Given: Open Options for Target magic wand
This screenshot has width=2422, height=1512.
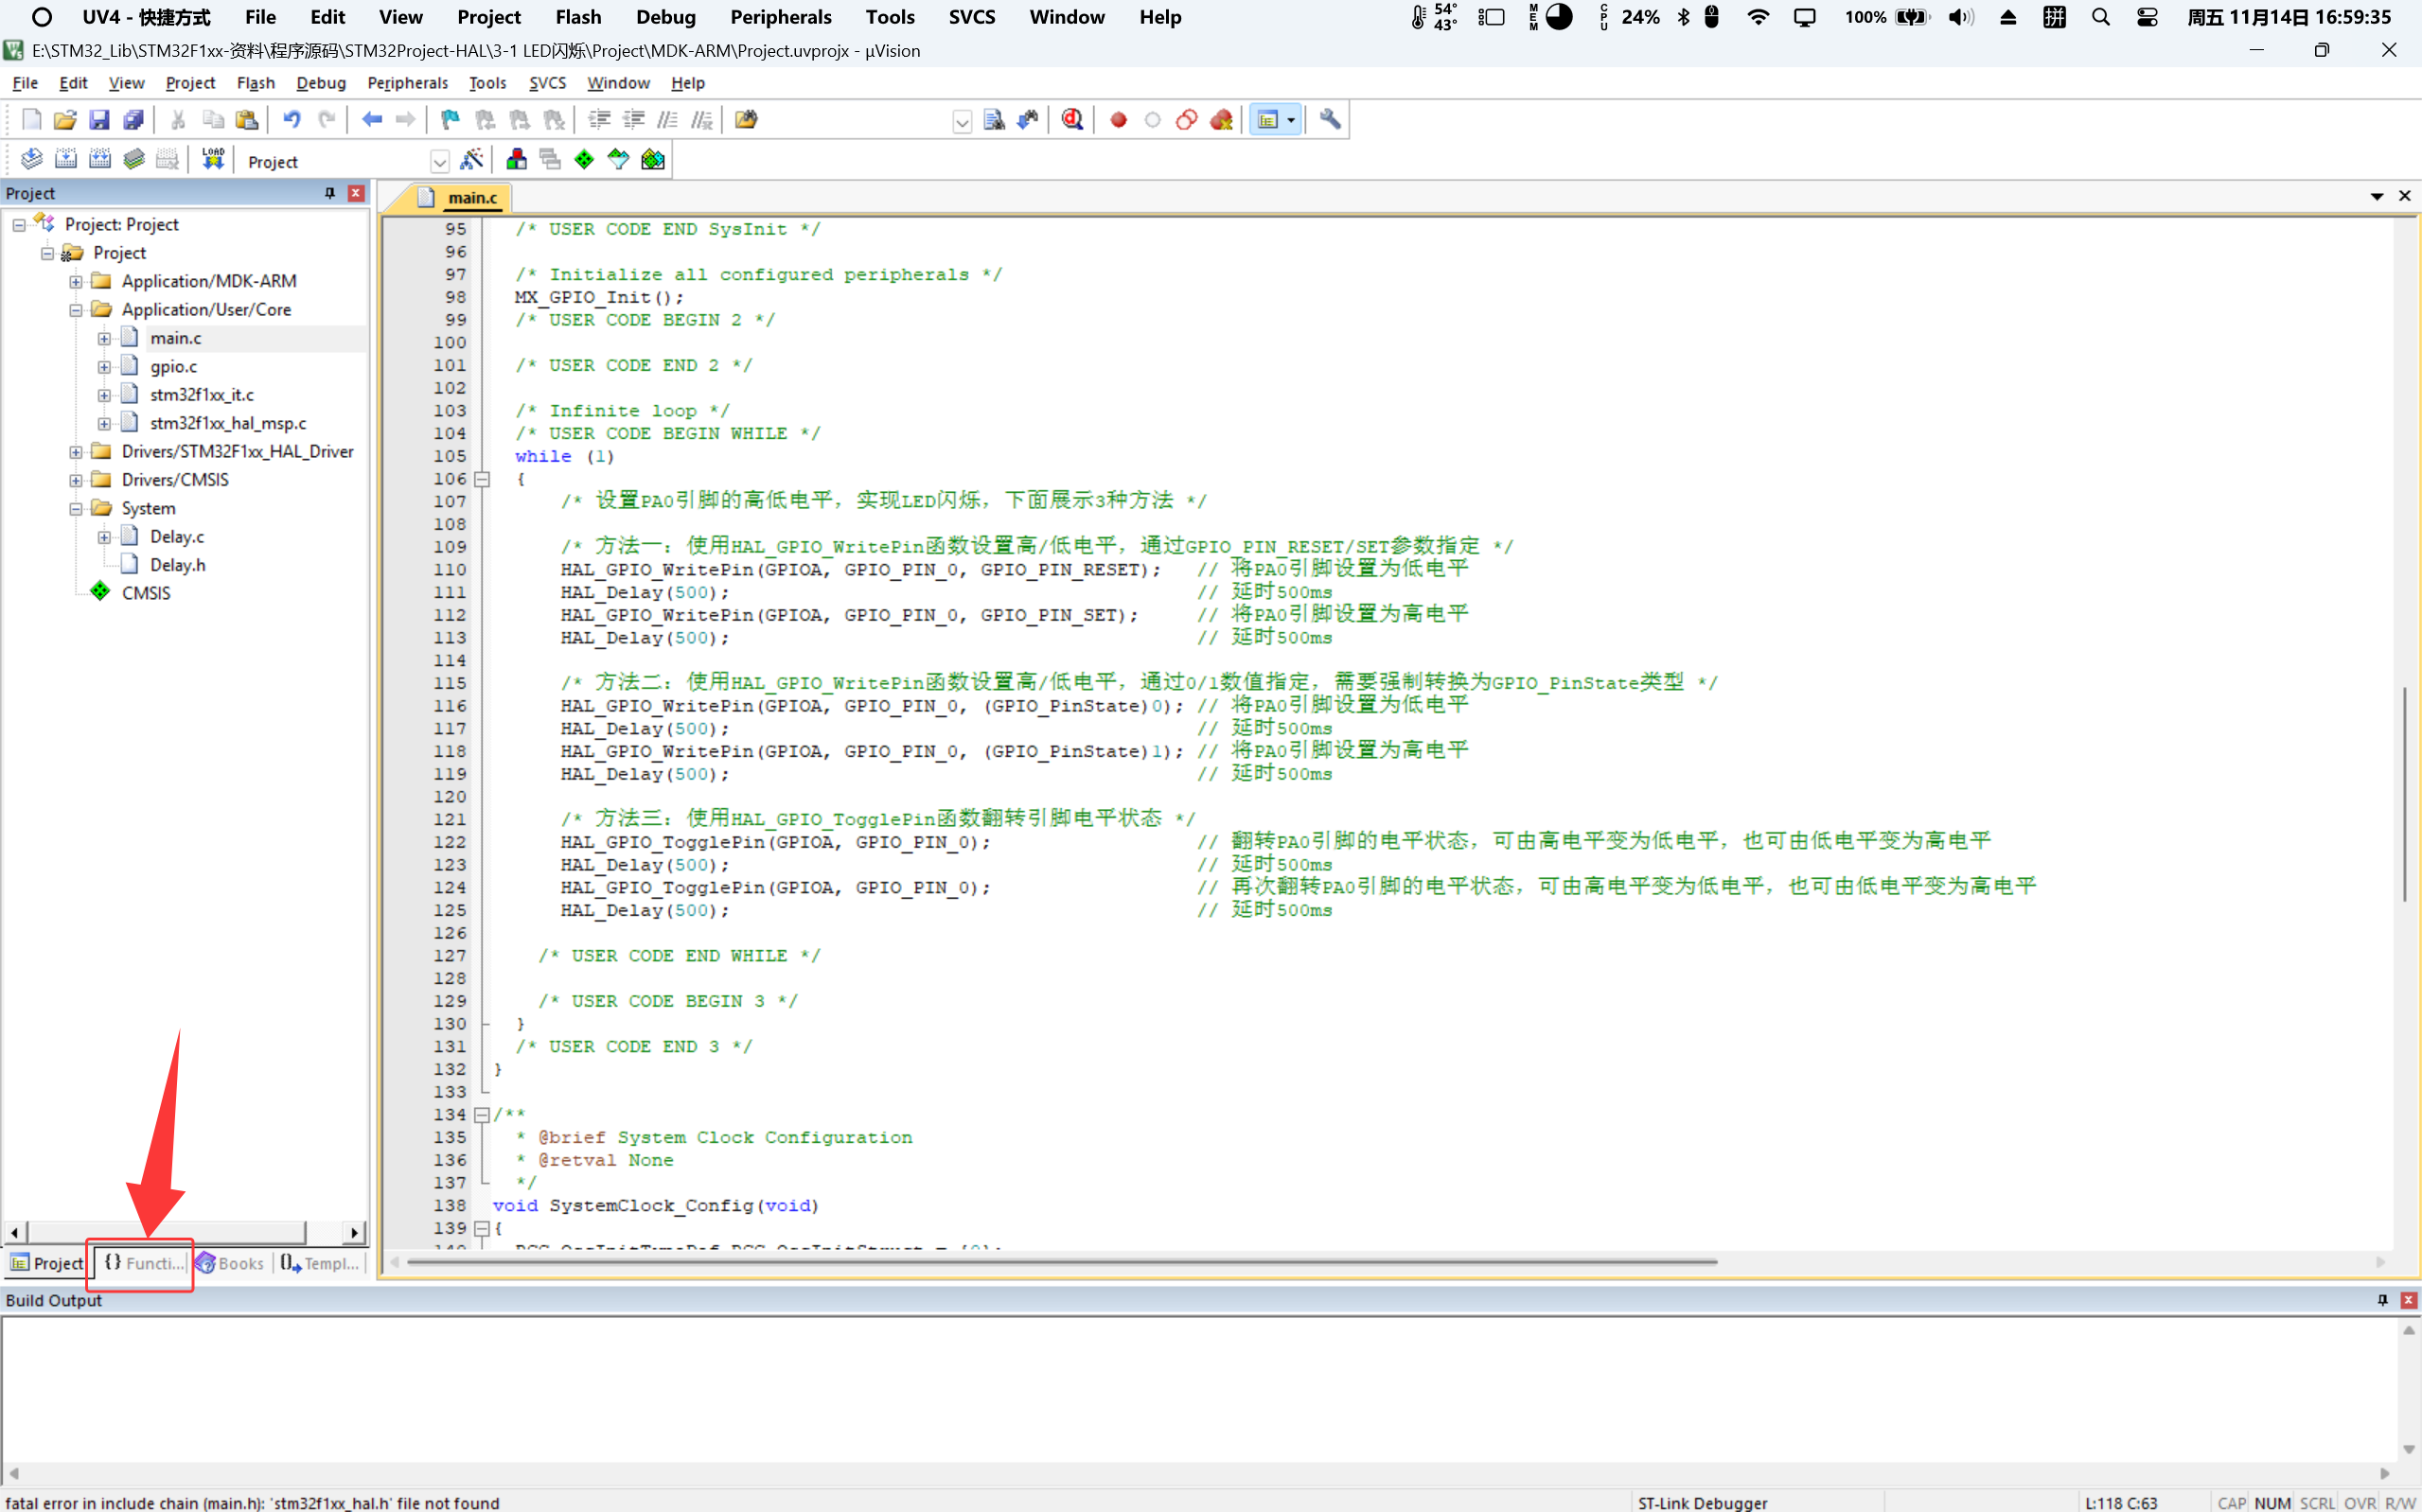Looking at the screenshot, I should pyautogui.click(x=472, y=159).
